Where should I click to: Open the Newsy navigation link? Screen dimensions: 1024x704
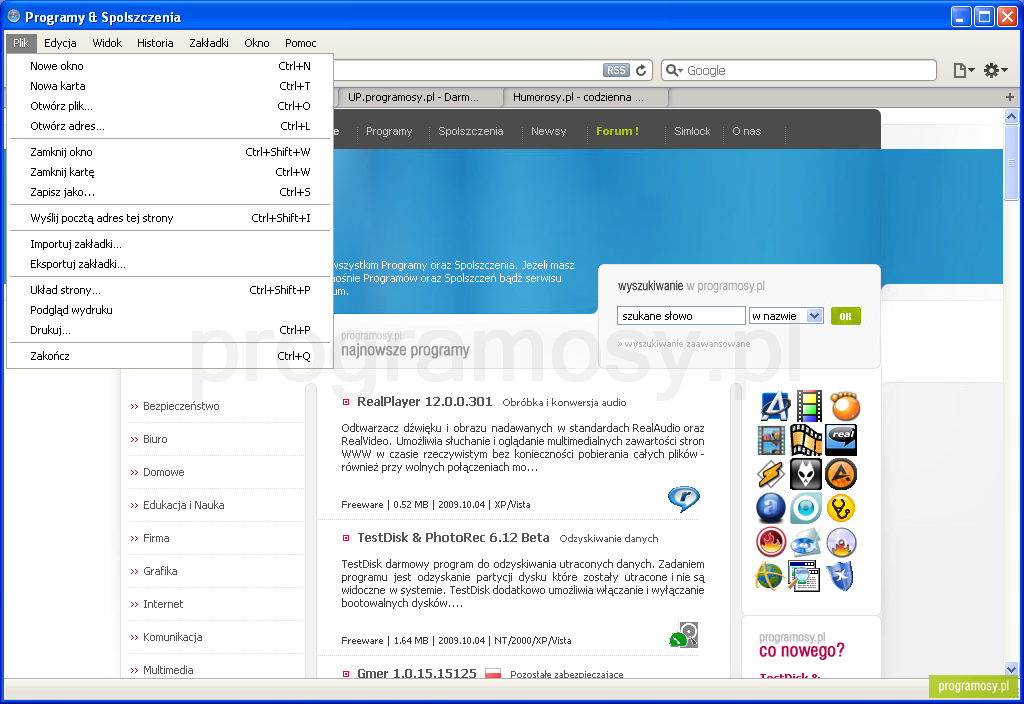549,131
